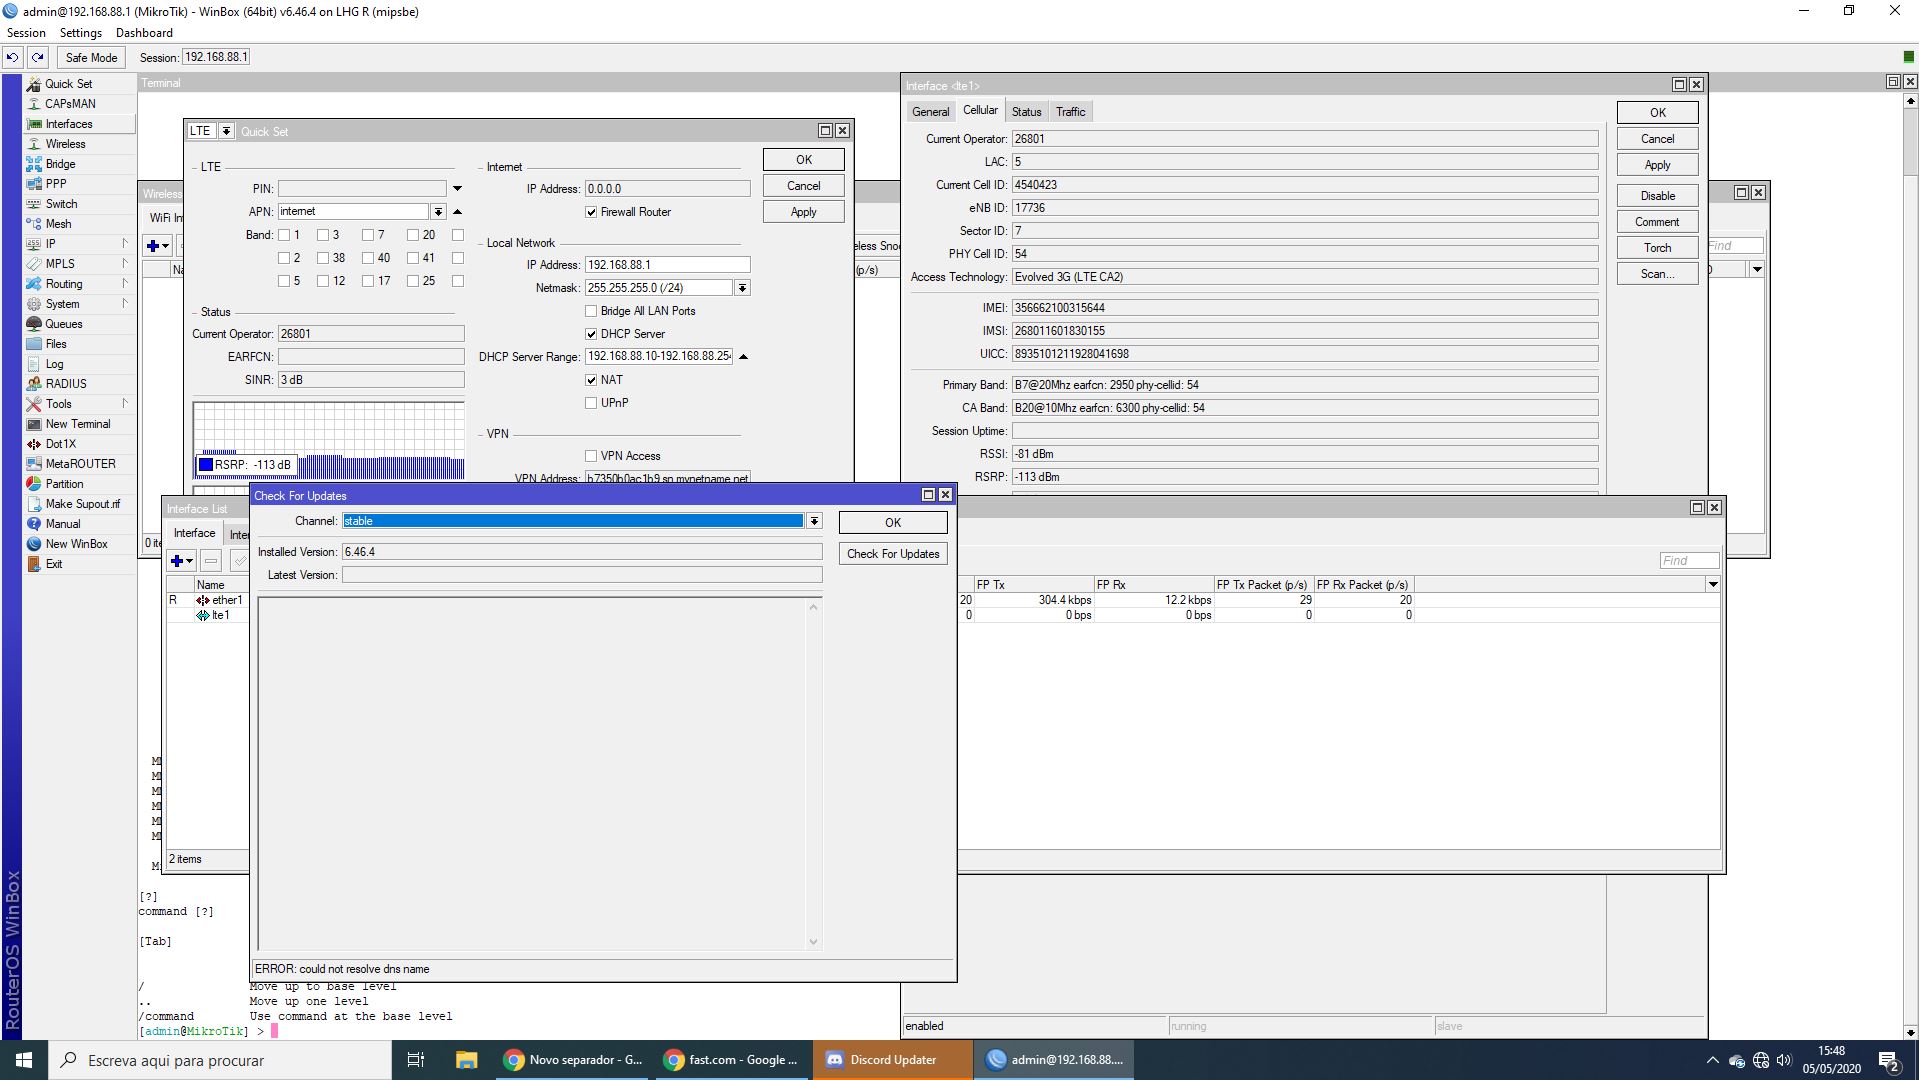Click the blue plus add button in Interface List
This screenshot has height=1080, width=1919.
(x=177, y=561)
